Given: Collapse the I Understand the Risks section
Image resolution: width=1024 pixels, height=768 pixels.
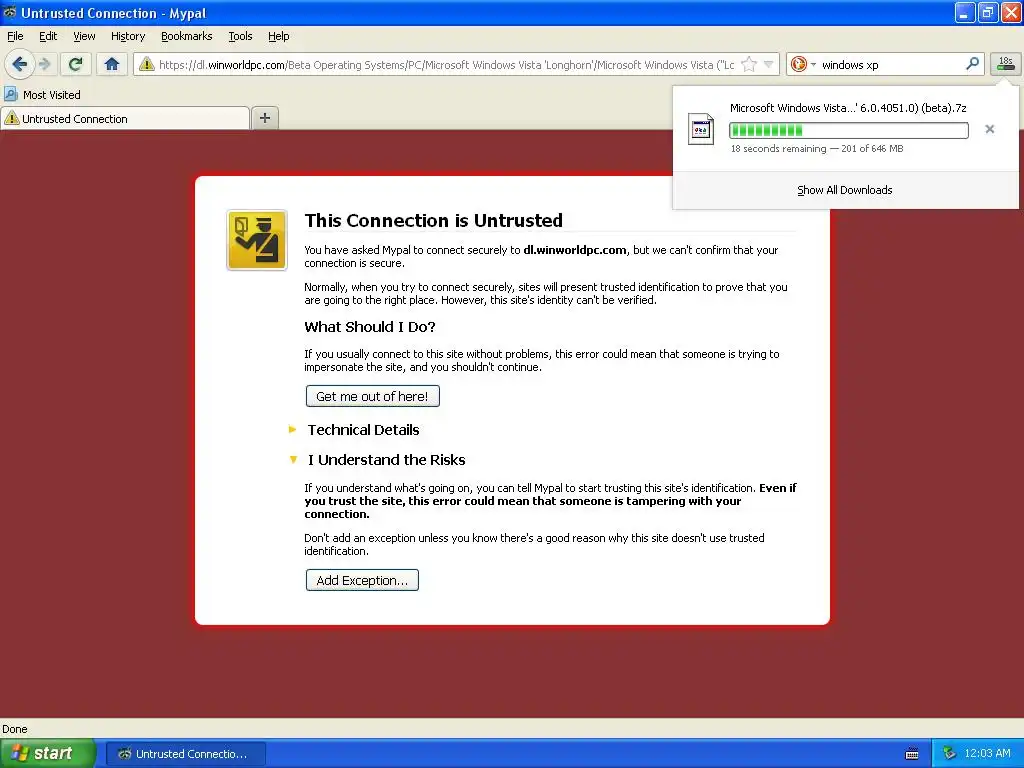Looking at the screenshot, I should click(387, 460).
